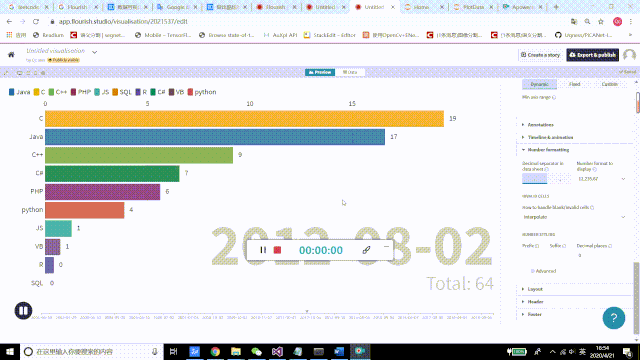The image size is (640, 360).
Task: Select desktop preview device icon
Action: point(19,73)
